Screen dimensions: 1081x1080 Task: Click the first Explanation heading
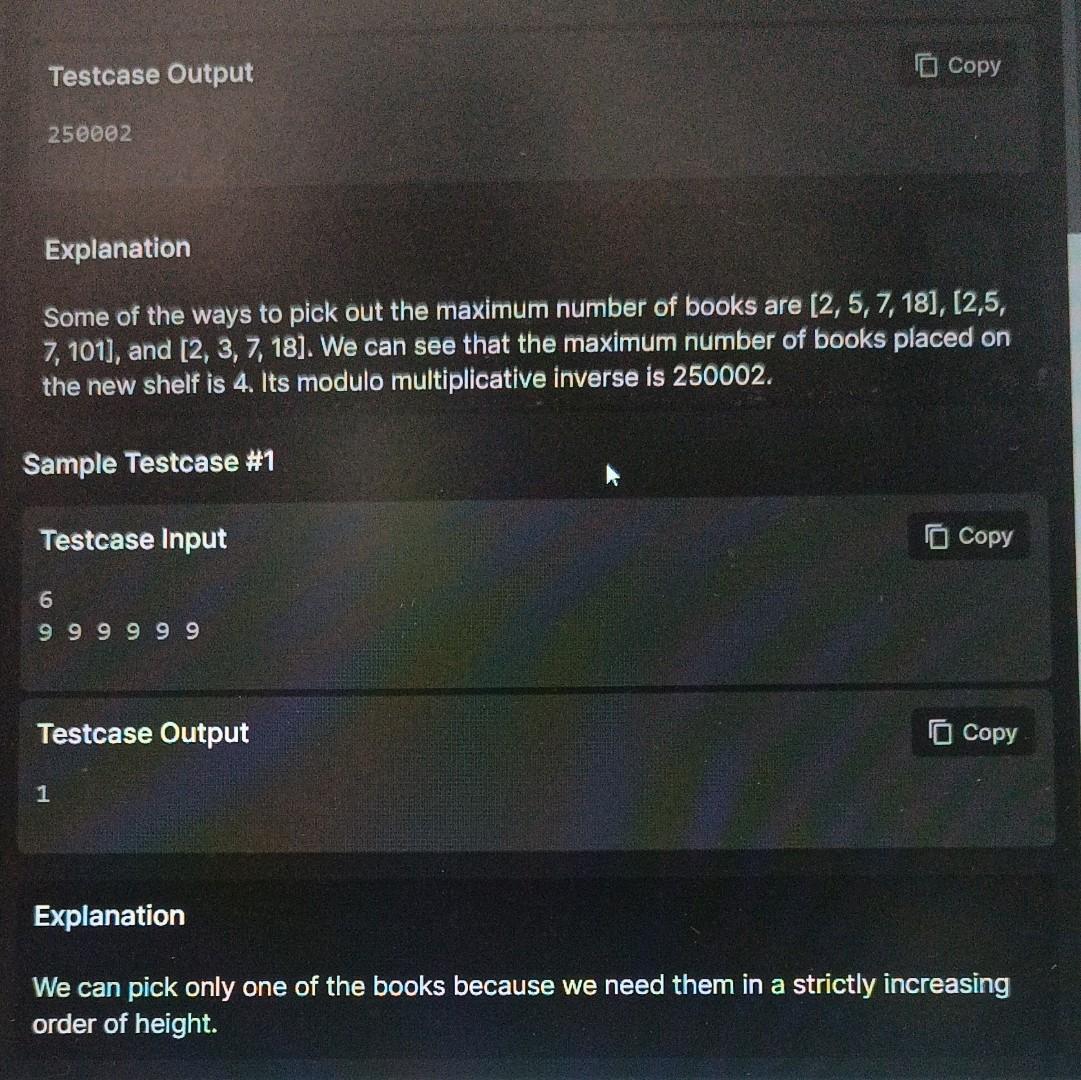(x=118, y=249)
